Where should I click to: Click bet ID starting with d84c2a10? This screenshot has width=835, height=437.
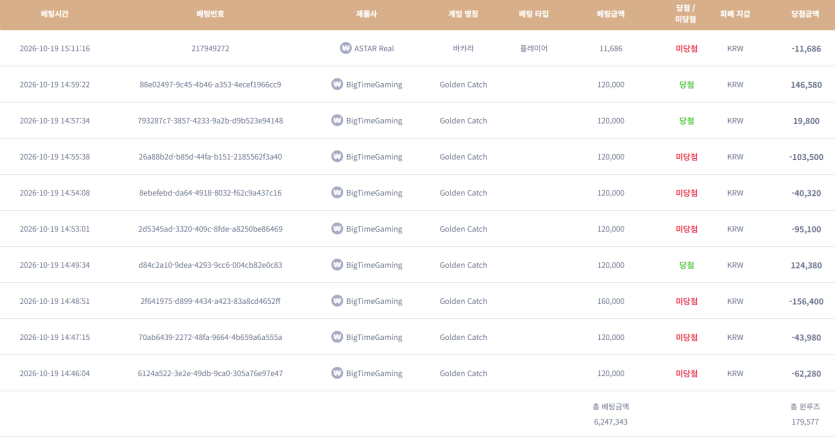pyautogui.click(x=210, y=265)
